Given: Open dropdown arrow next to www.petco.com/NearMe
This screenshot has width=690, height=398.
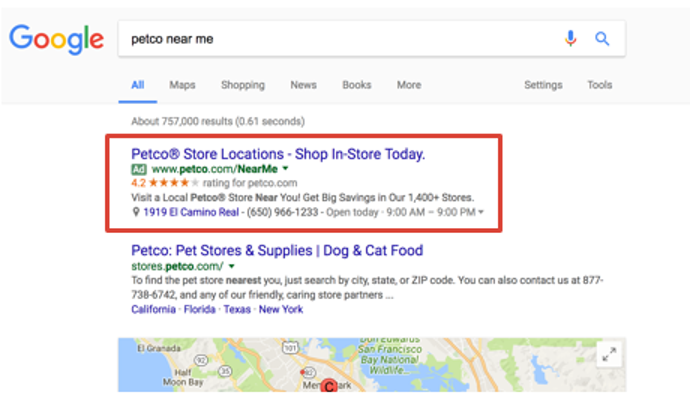Looking at the screenshot, I should (x=285, y=169).
